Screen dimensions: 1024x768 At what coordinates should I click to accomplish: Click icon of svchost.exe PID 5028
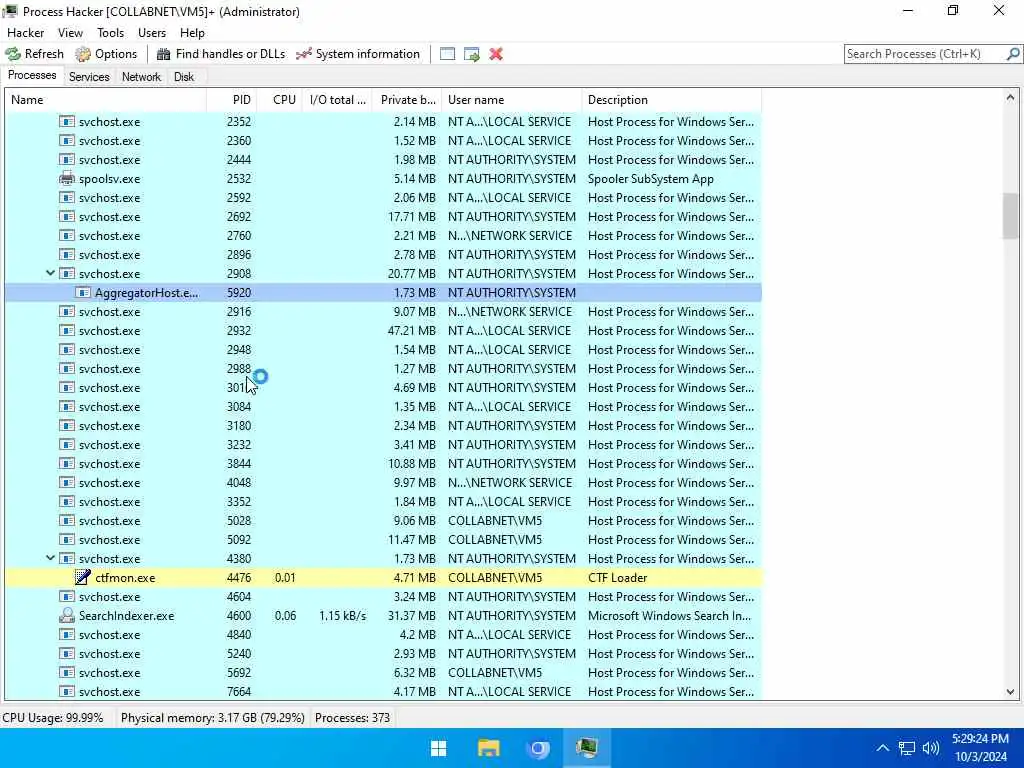(67, 520)
